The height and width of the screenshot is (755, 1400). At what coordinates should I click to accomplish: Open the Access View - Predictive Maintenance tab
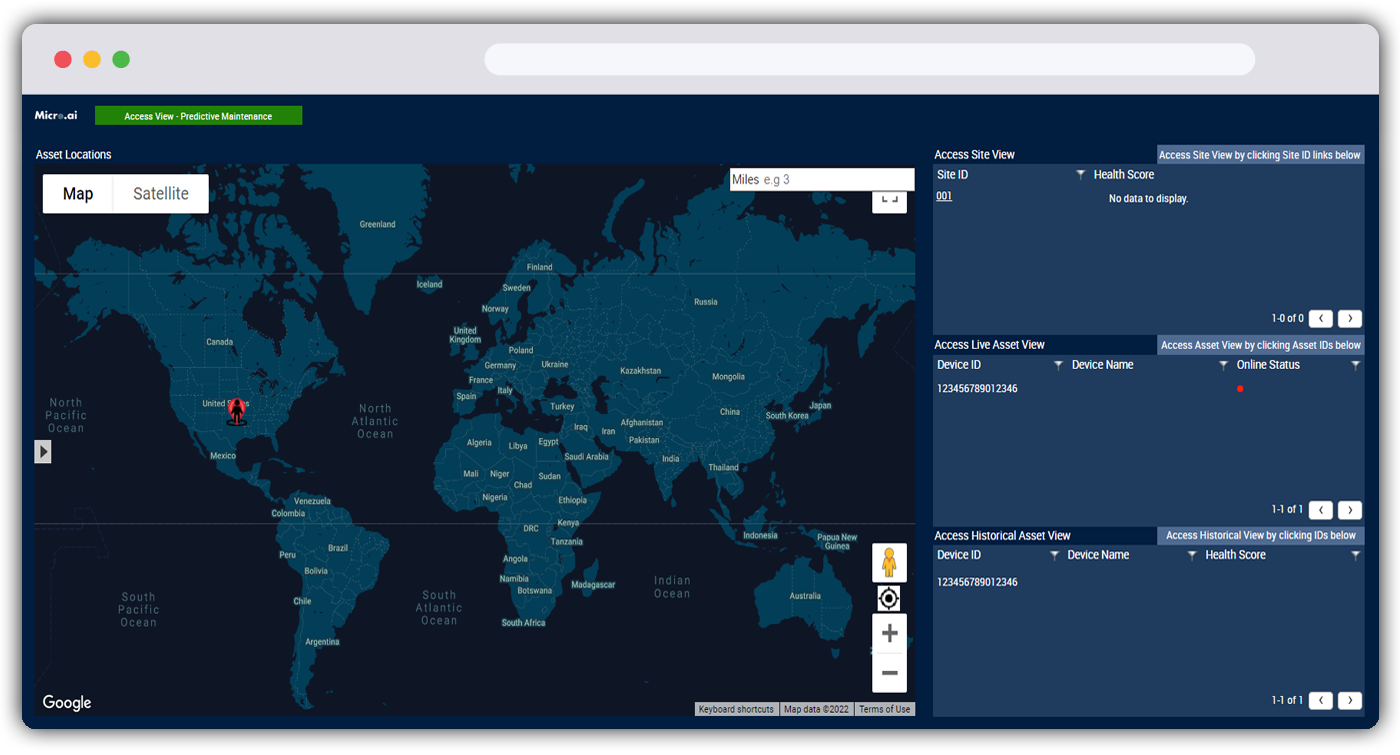coord(198,116)
